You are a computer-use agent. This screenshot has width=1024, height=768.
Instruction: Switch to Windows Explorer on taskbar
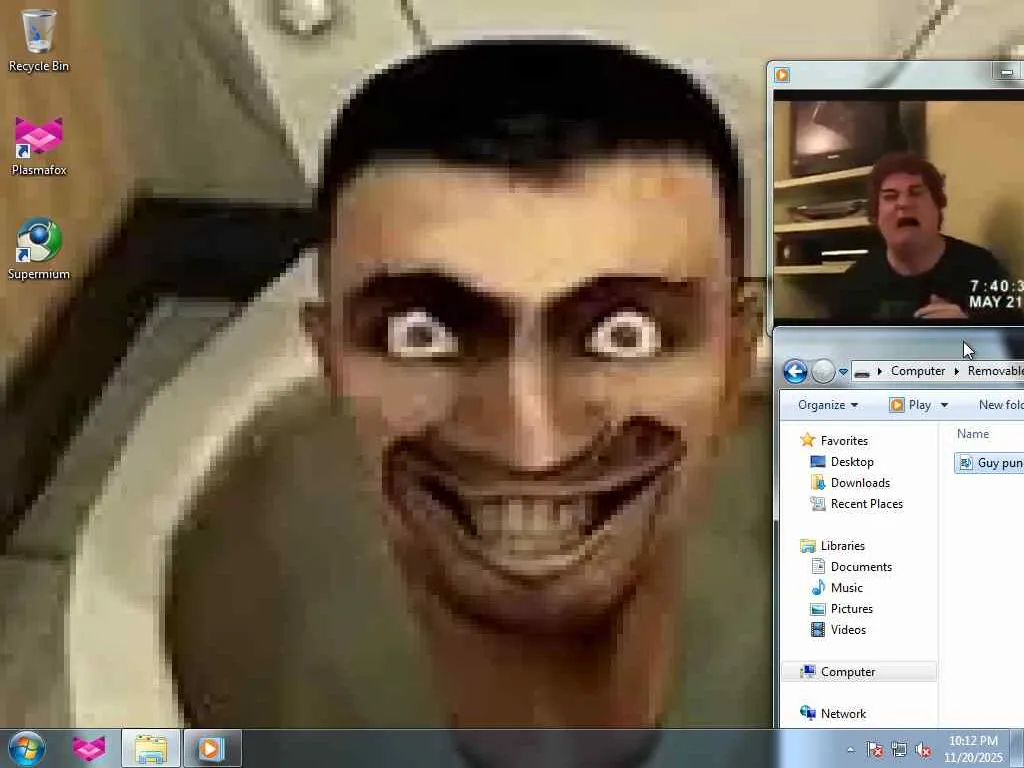tap(151, 748)
